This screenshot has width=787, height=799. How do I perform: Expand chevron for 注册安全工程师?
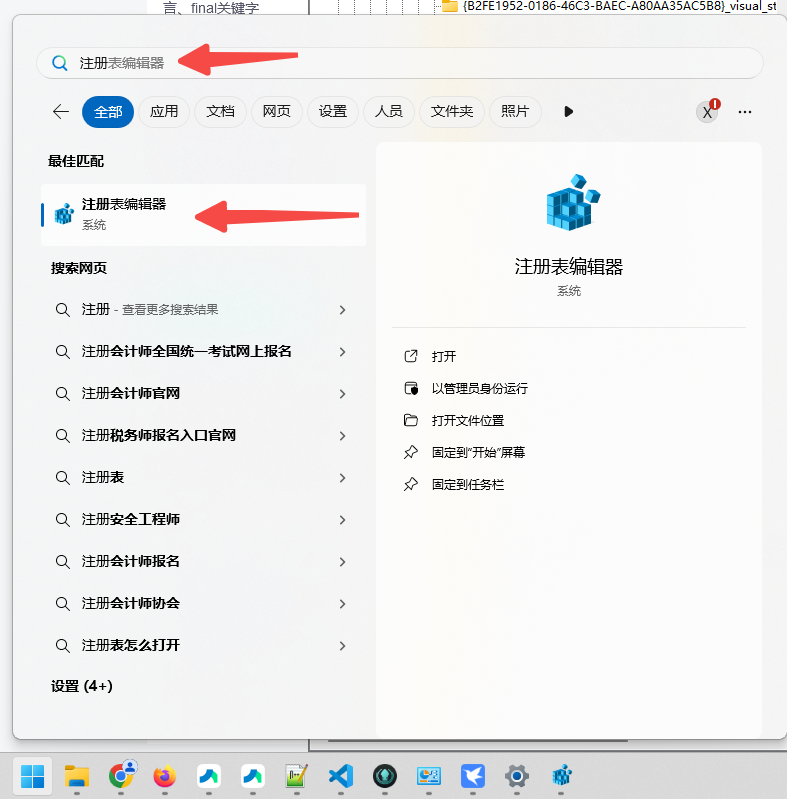tap(343, 520)
